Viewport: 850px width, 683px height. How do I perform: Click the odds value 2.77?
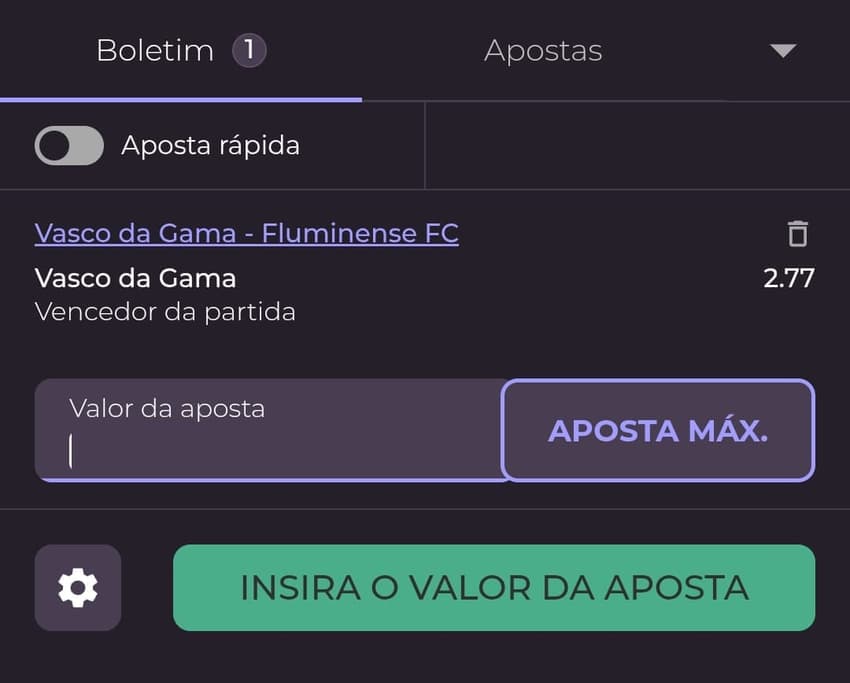click(x=788, y=278)
